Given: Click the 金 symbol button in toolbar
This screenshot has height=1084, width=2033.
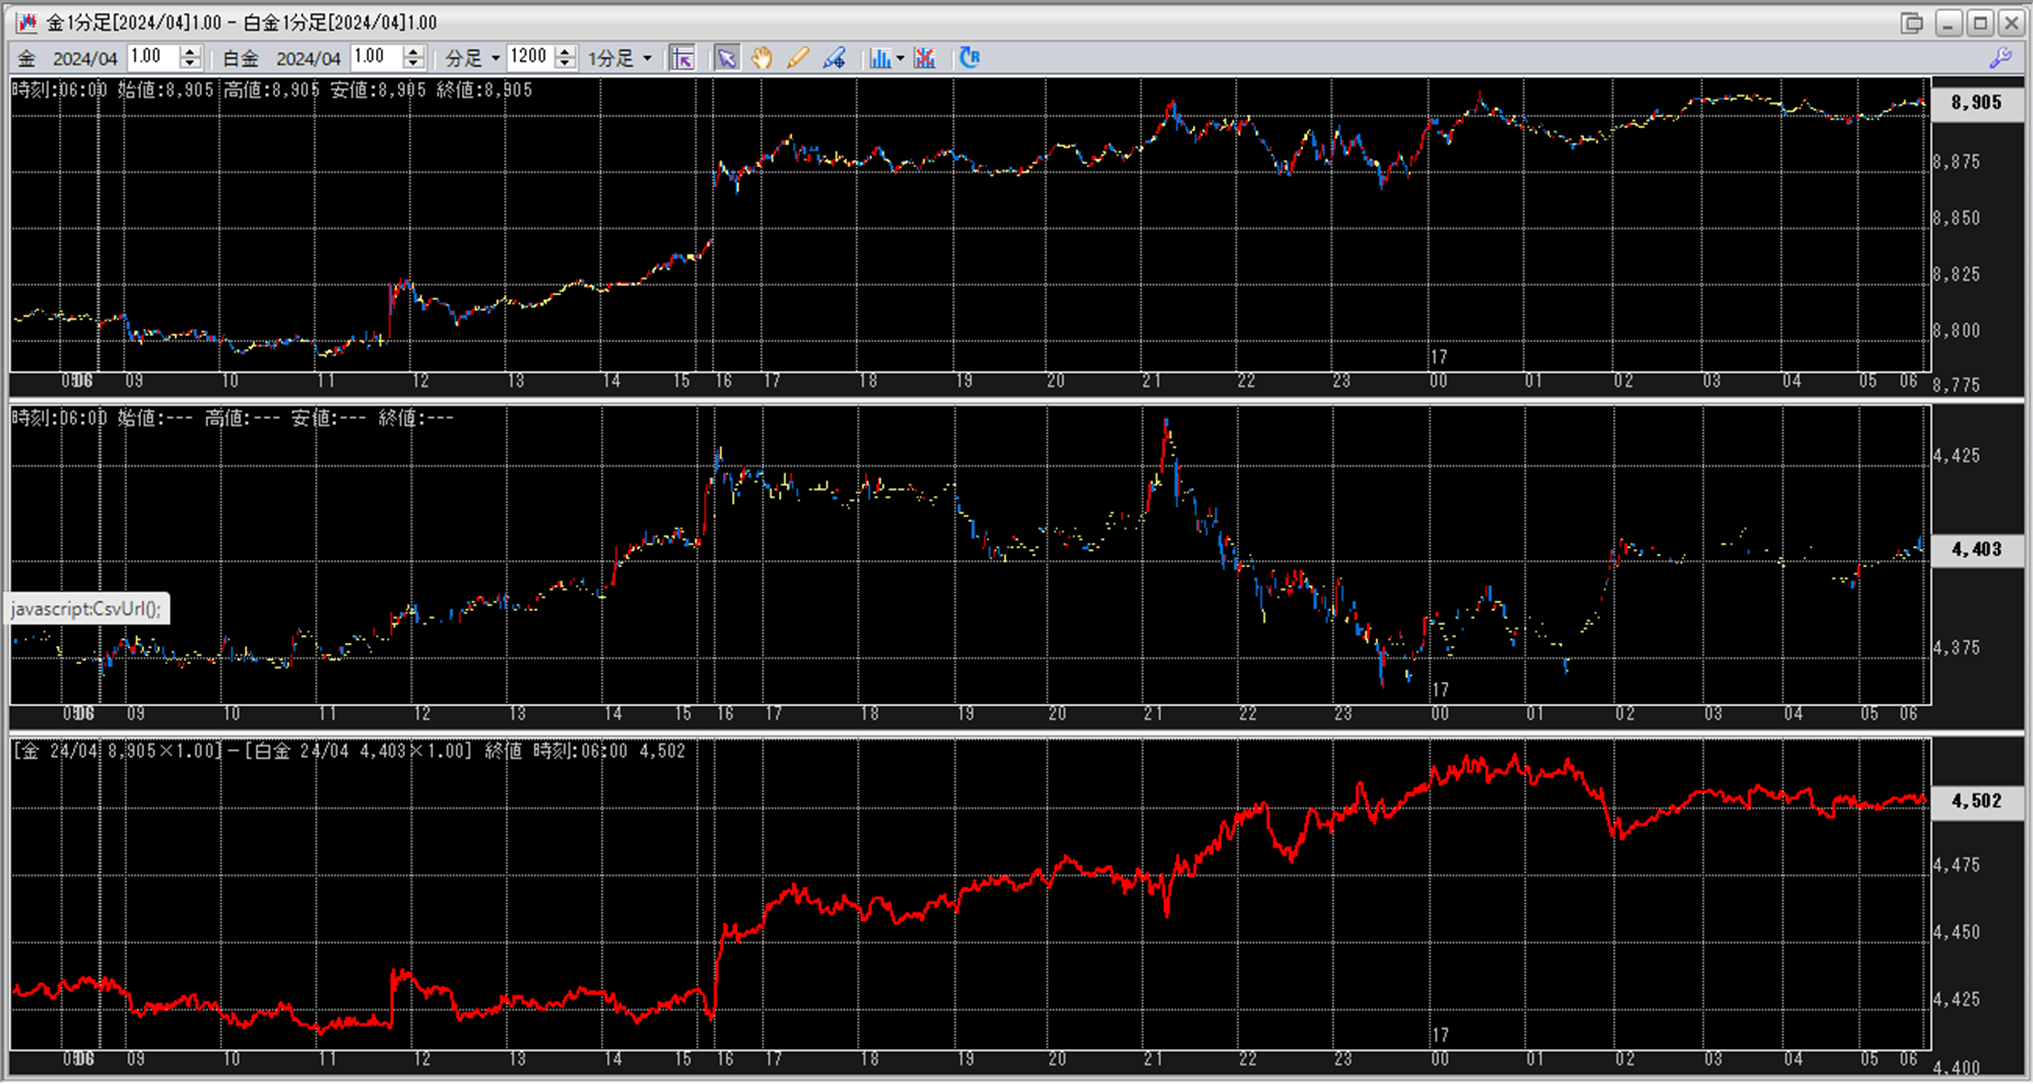Looking at the screenshot, I should [x=27, y=58].
